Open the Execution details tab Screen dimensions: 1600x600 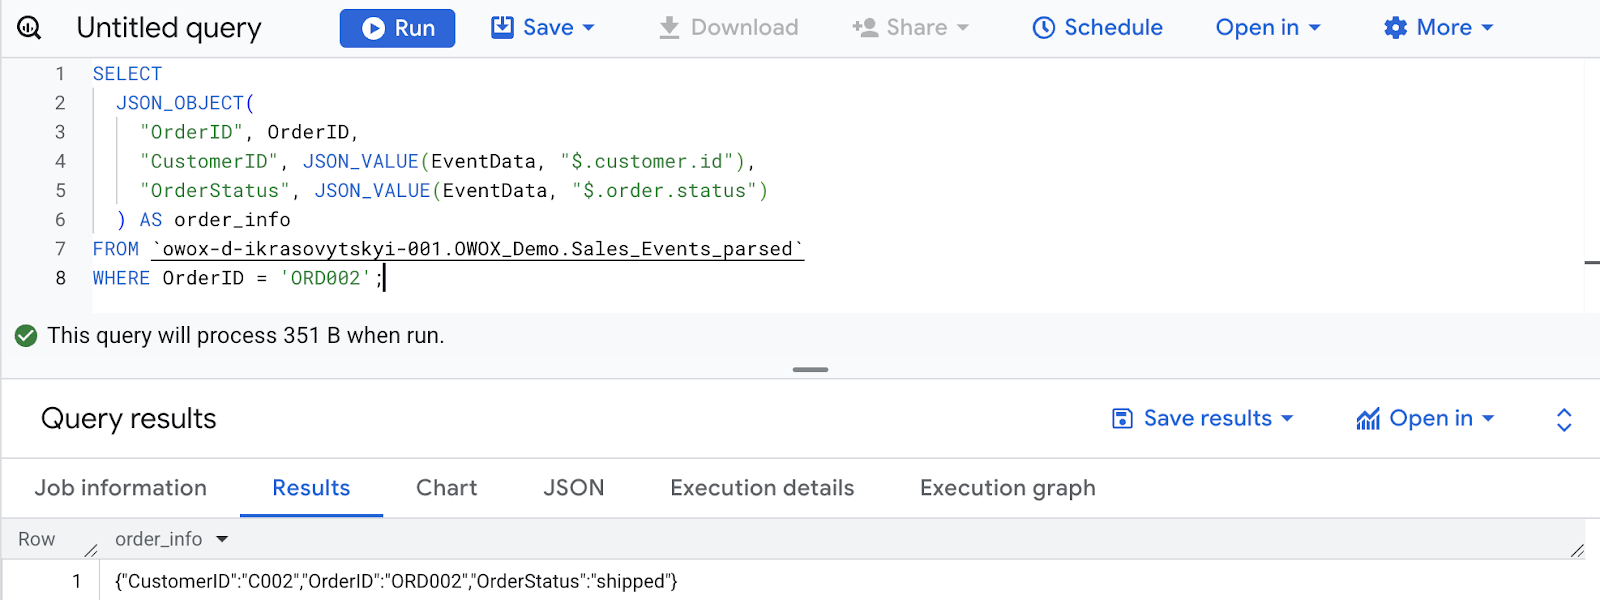click(762, 488)
